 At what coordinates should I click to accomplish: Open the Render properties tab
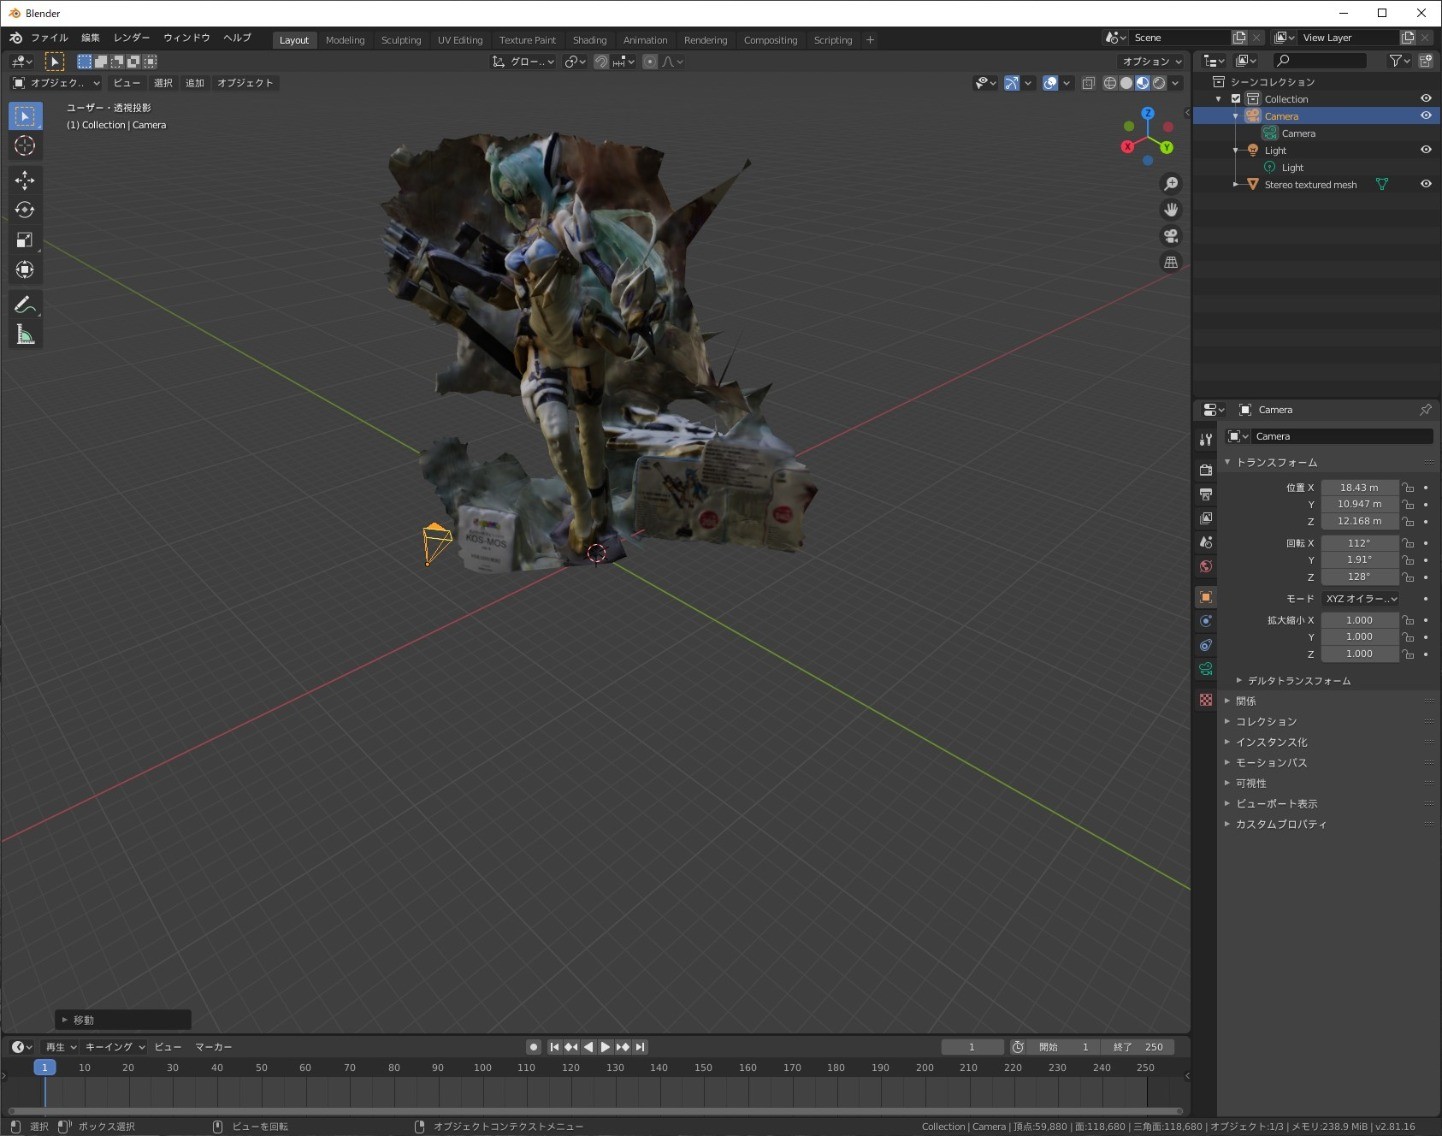tap(1206, 470)
